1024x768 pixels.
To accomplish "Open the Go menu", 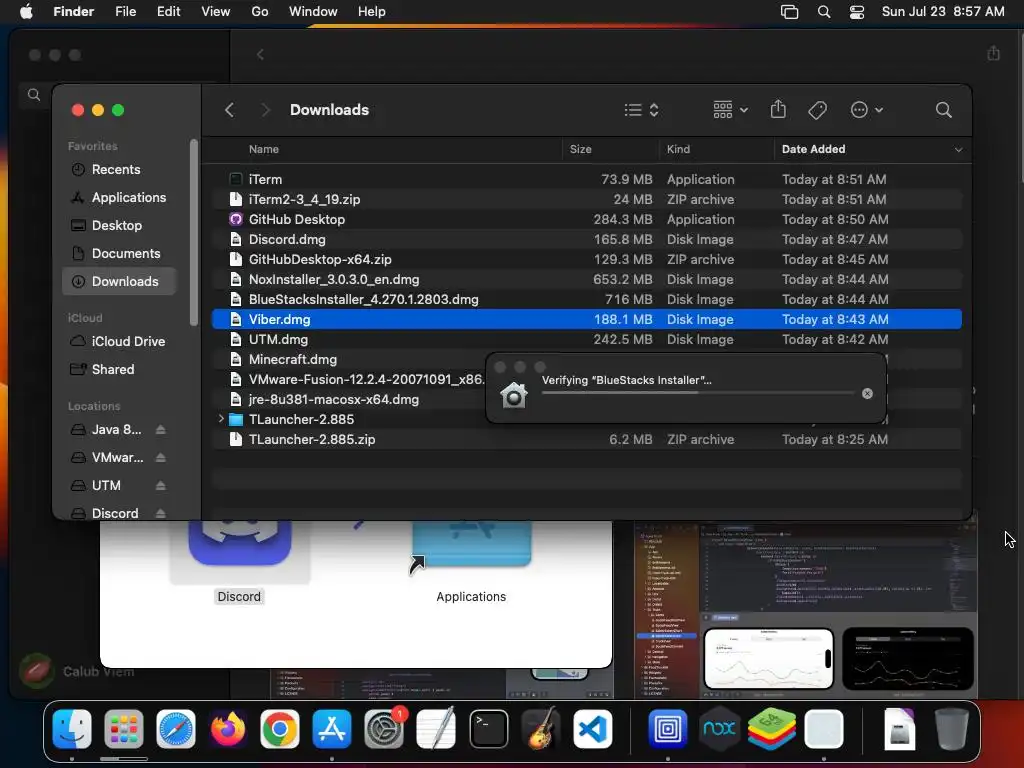I will [x=260, y=12].
